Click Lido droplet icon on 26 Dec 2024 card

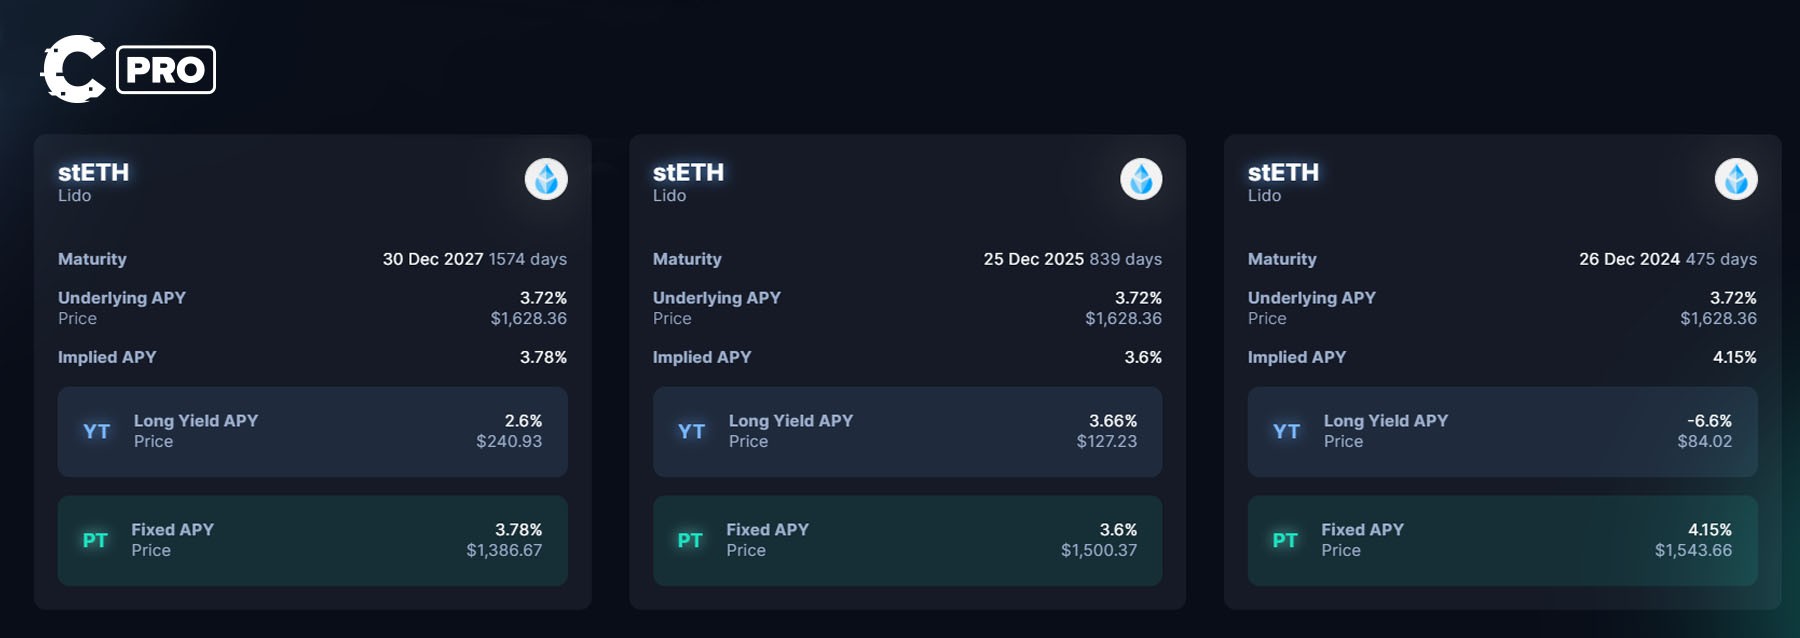click(x=1736, y=179)
